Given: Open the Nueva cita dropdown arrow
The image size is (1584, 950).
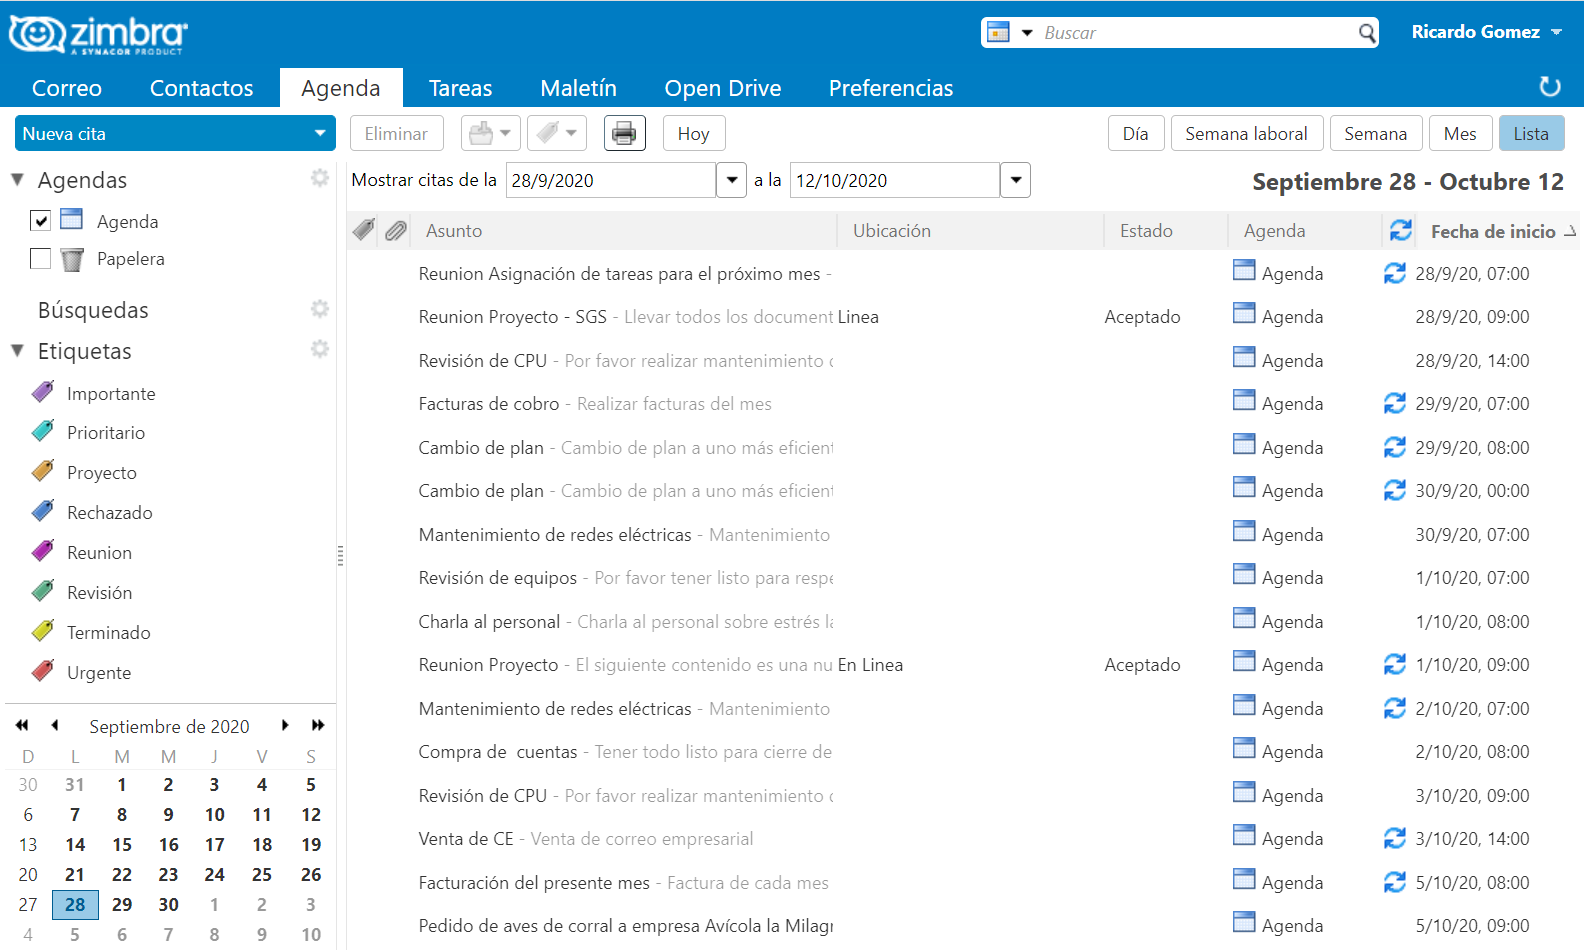Looking at the screenshot, I should [320, 133].
